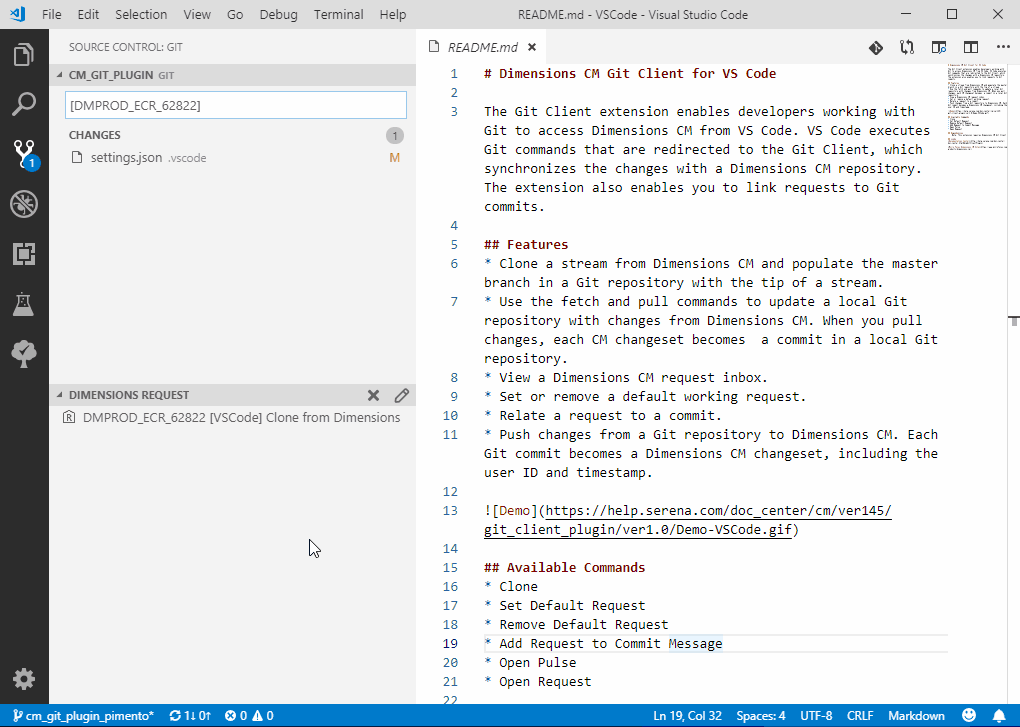The width and height of the screenshot is (1020, 727).
Task: Click '* Open Request' line in editor
Action: click(x=537, y=681)
